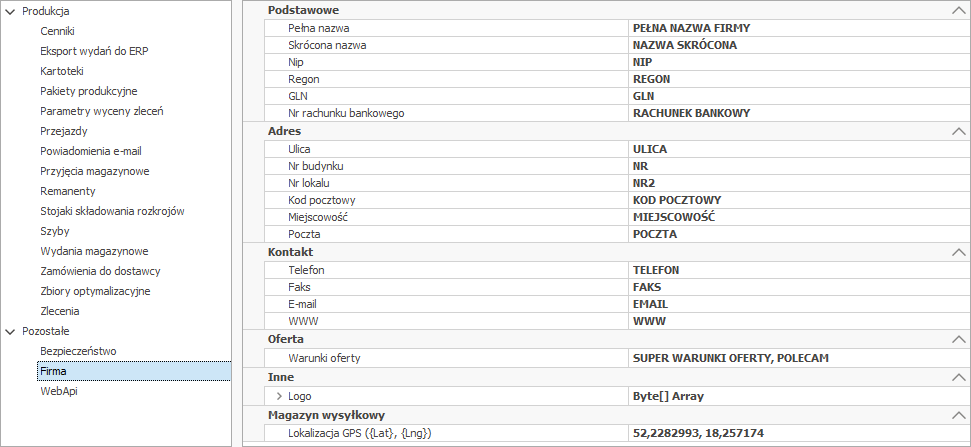Viewport: 971px width, 447px height.
Task: Open the Zlecenia sidebar entry
Action: click(x=61, y=311)
